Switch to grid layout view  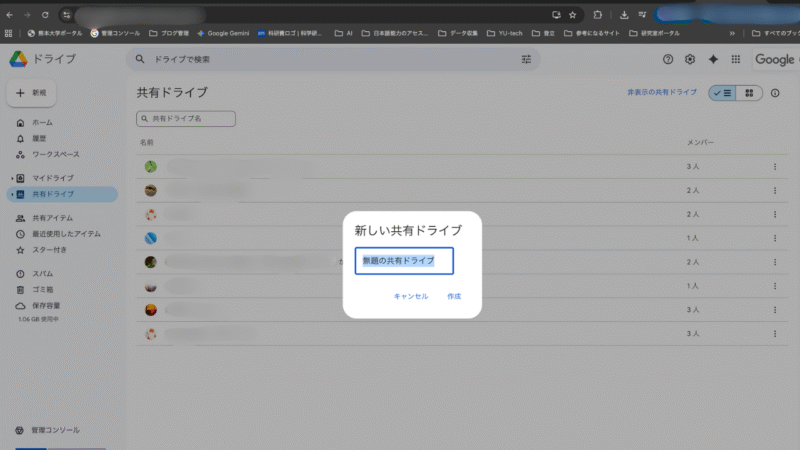tap(749, 93)
